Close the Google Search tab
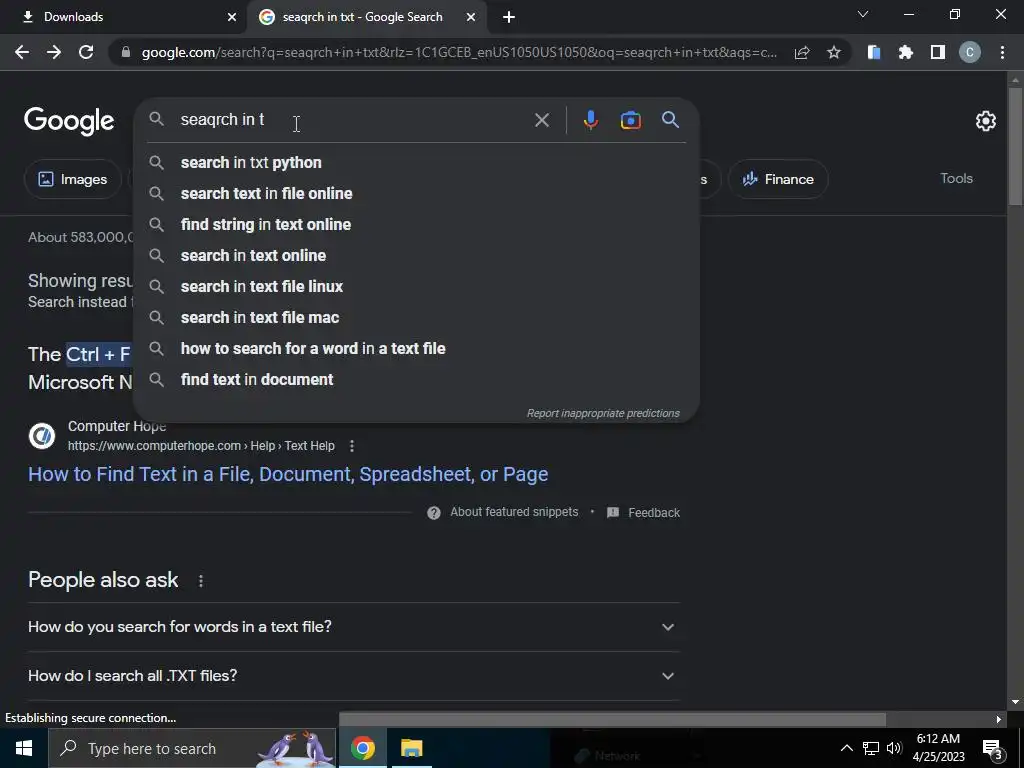The height and width of the screenshot is (768, 1024). (x=471, y=17)
